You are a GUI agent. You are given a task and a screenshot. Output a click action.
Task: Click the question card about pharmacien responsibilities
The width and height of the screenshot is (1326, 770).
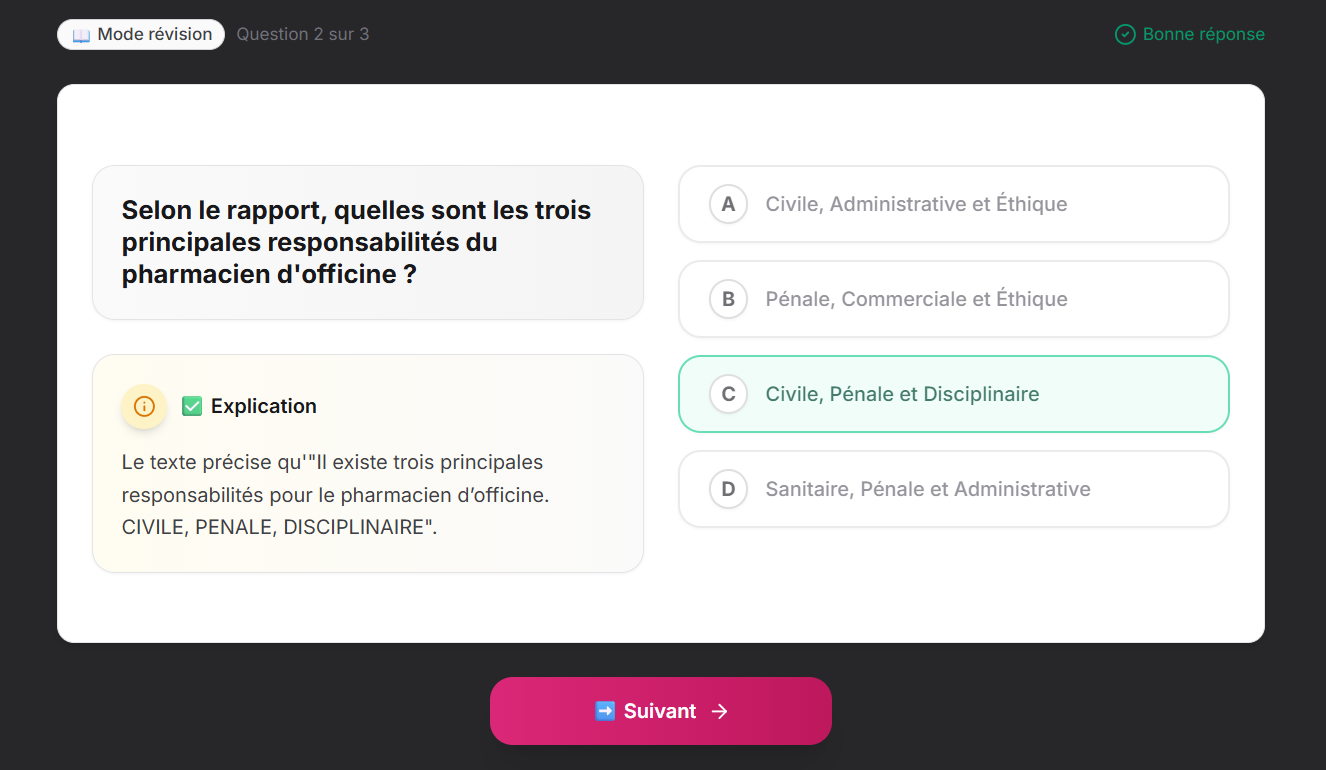tap(368, 242)
